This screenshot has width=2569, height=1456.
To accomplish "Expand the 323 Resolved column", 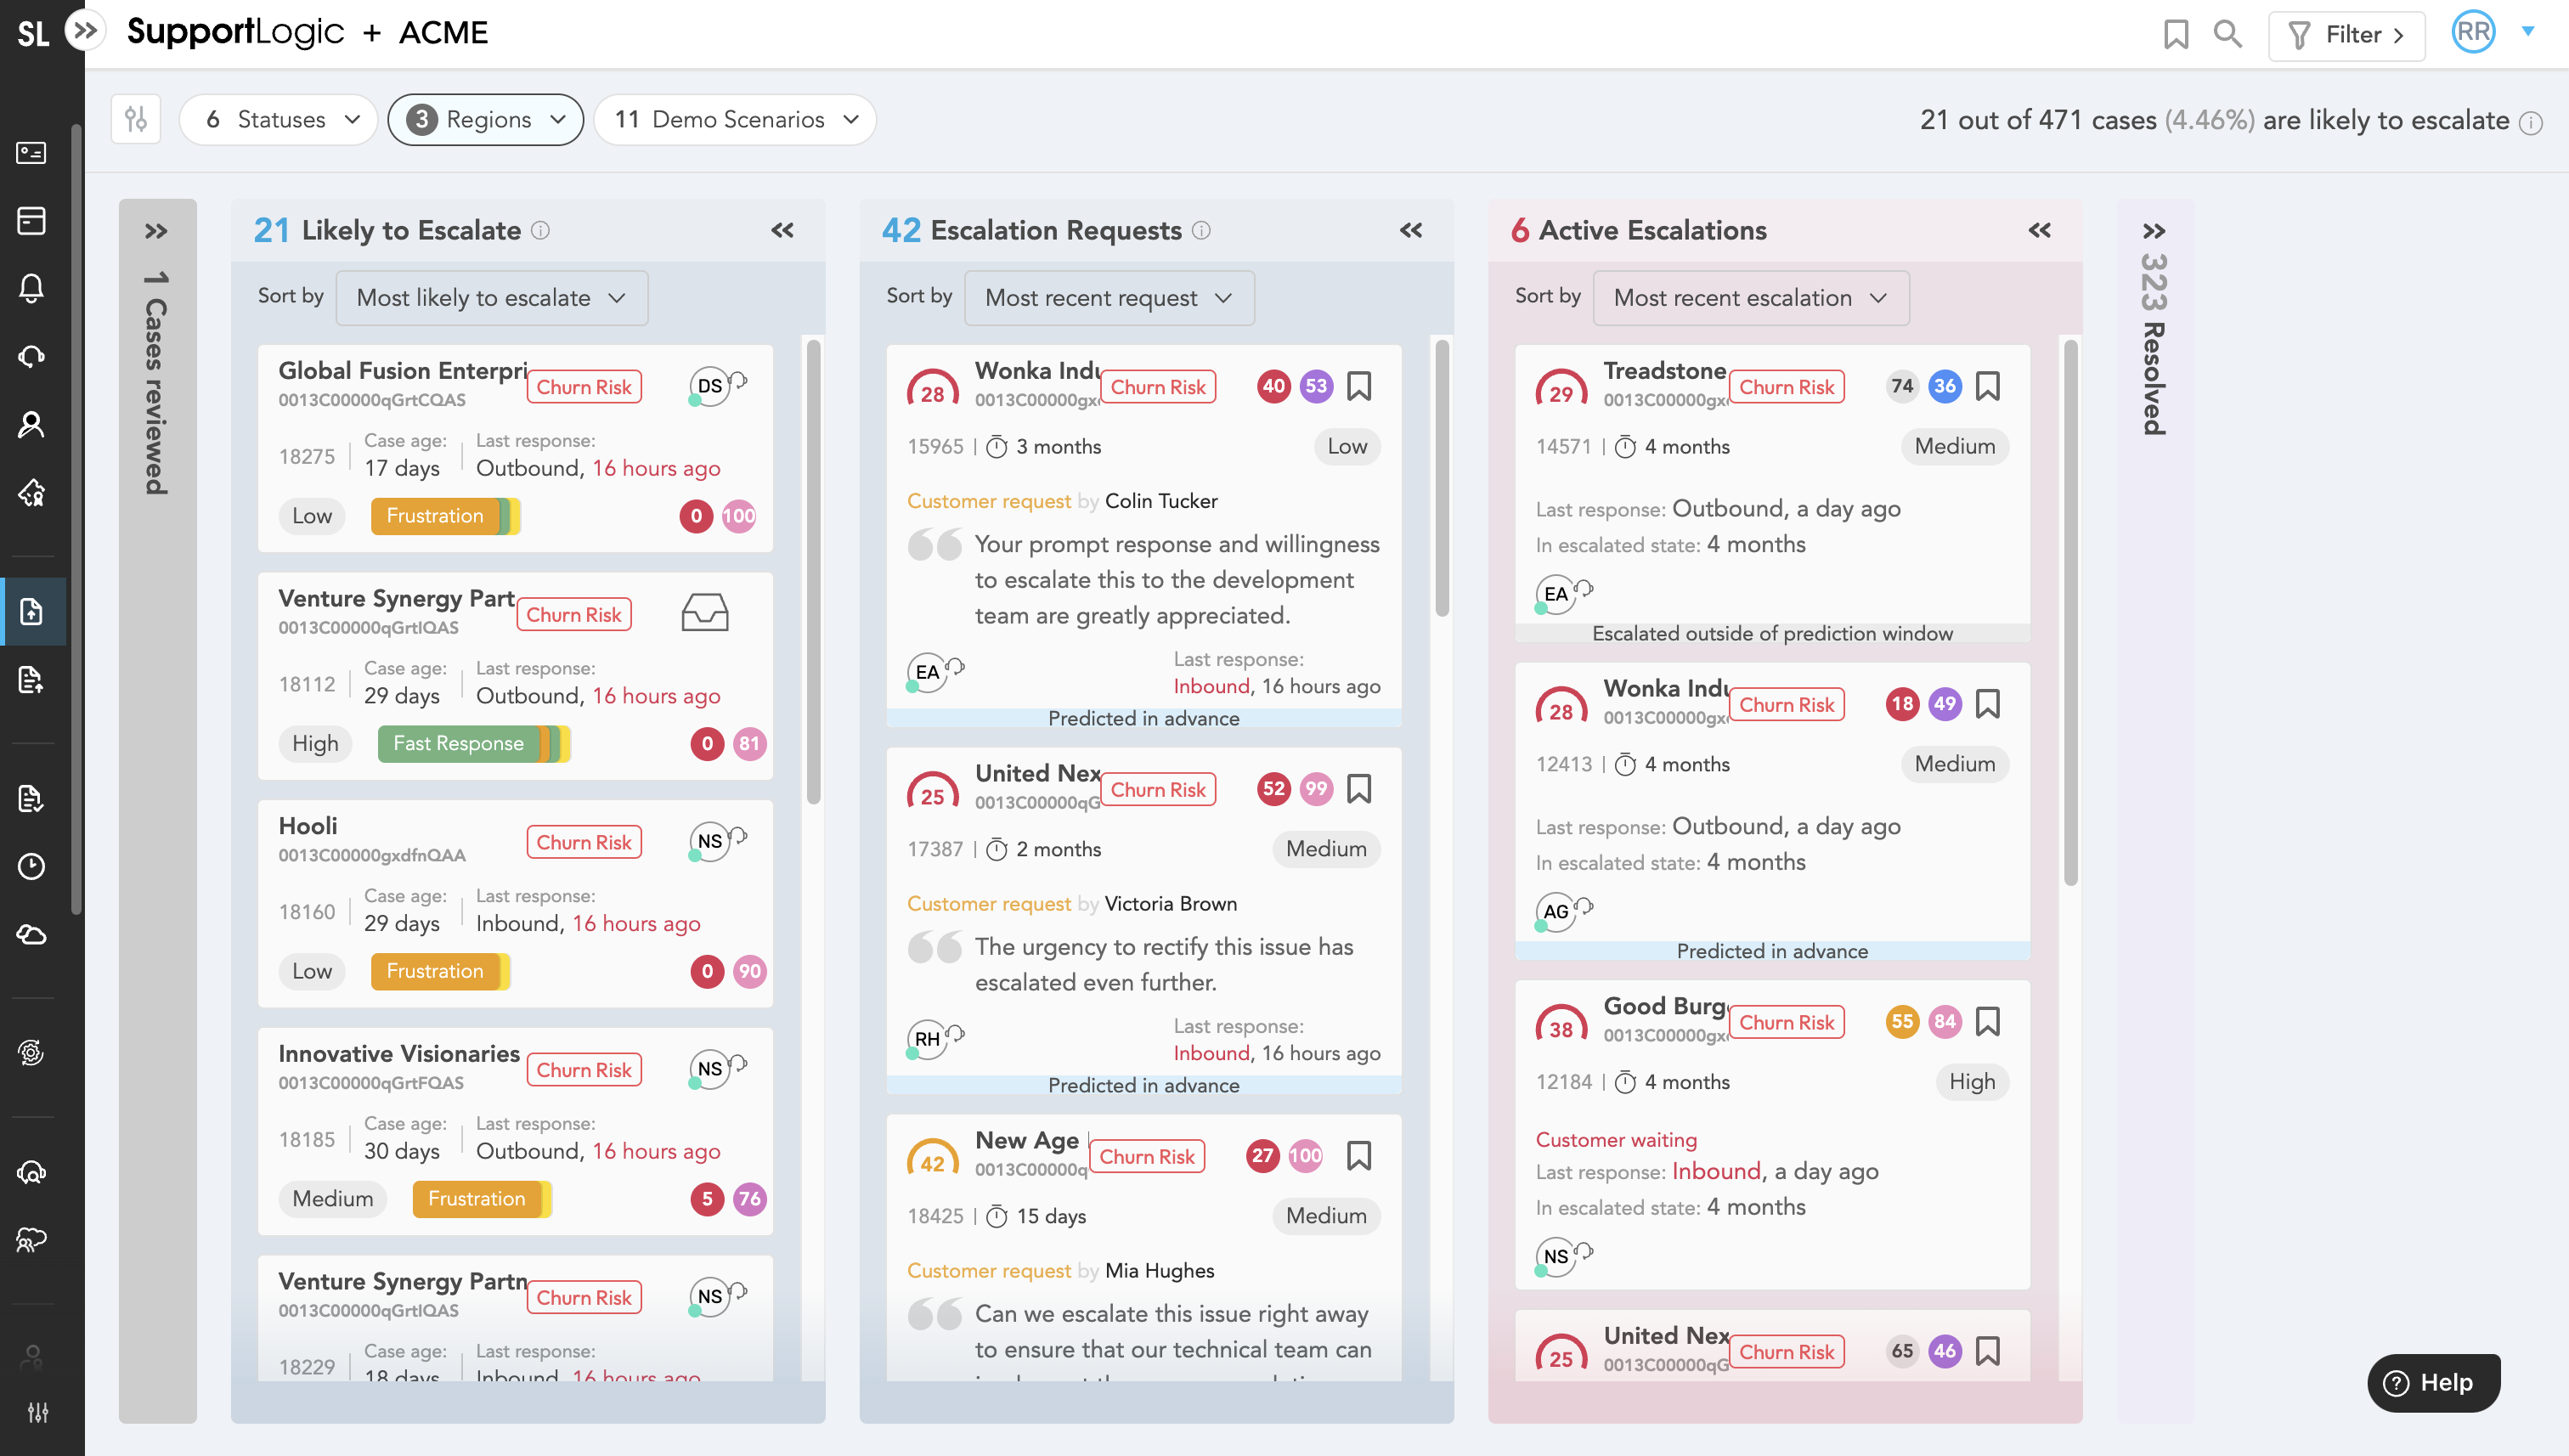I will (2154, 232).
